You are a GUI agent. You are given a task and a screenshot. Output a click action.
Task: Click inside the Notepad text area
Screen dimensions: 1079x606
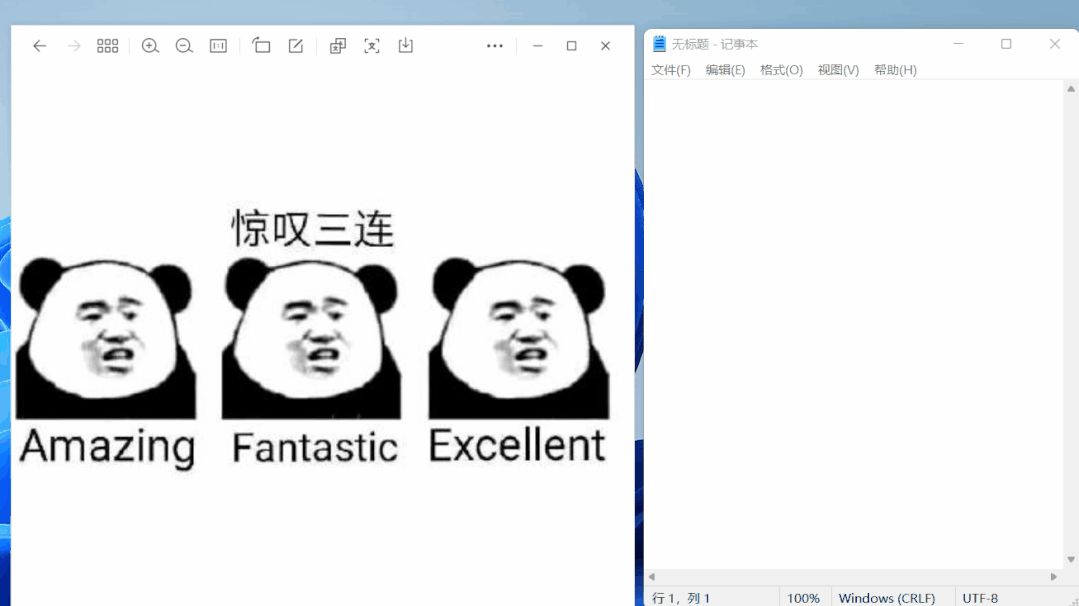coord(854,325)
